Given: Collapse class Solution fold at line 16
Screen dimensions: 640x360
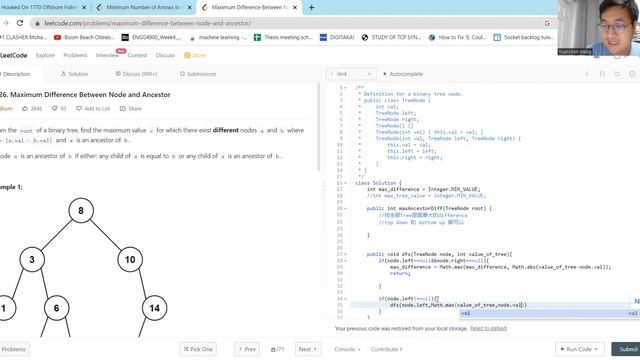Looking at the screenshot, I should 345,183.
